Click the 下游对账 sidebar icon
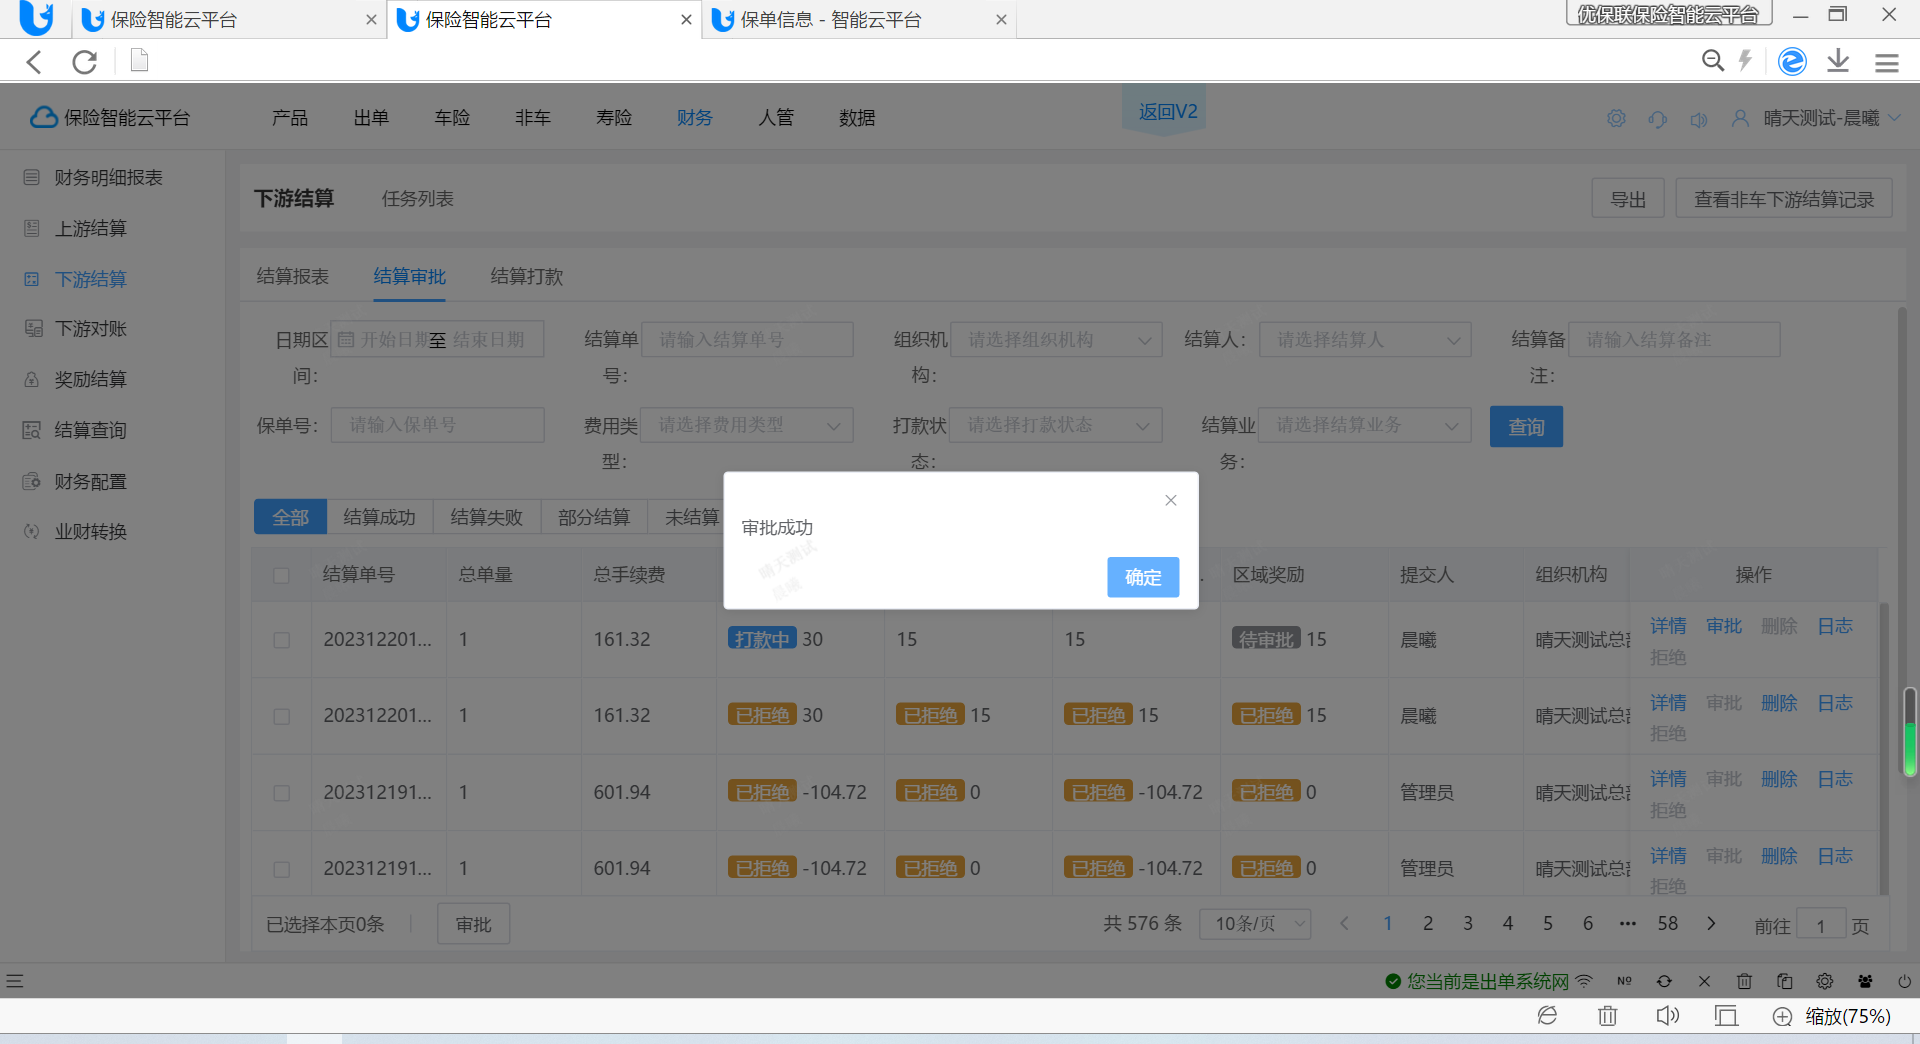Viewport: 1920px width, 1044px height. coord(33,328)
